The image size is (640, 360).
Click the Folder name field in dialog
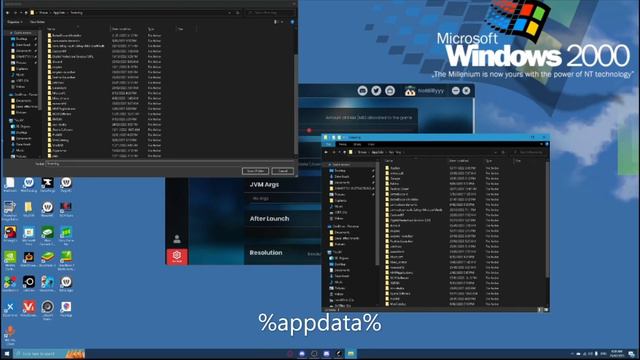[x=169, y=164]
